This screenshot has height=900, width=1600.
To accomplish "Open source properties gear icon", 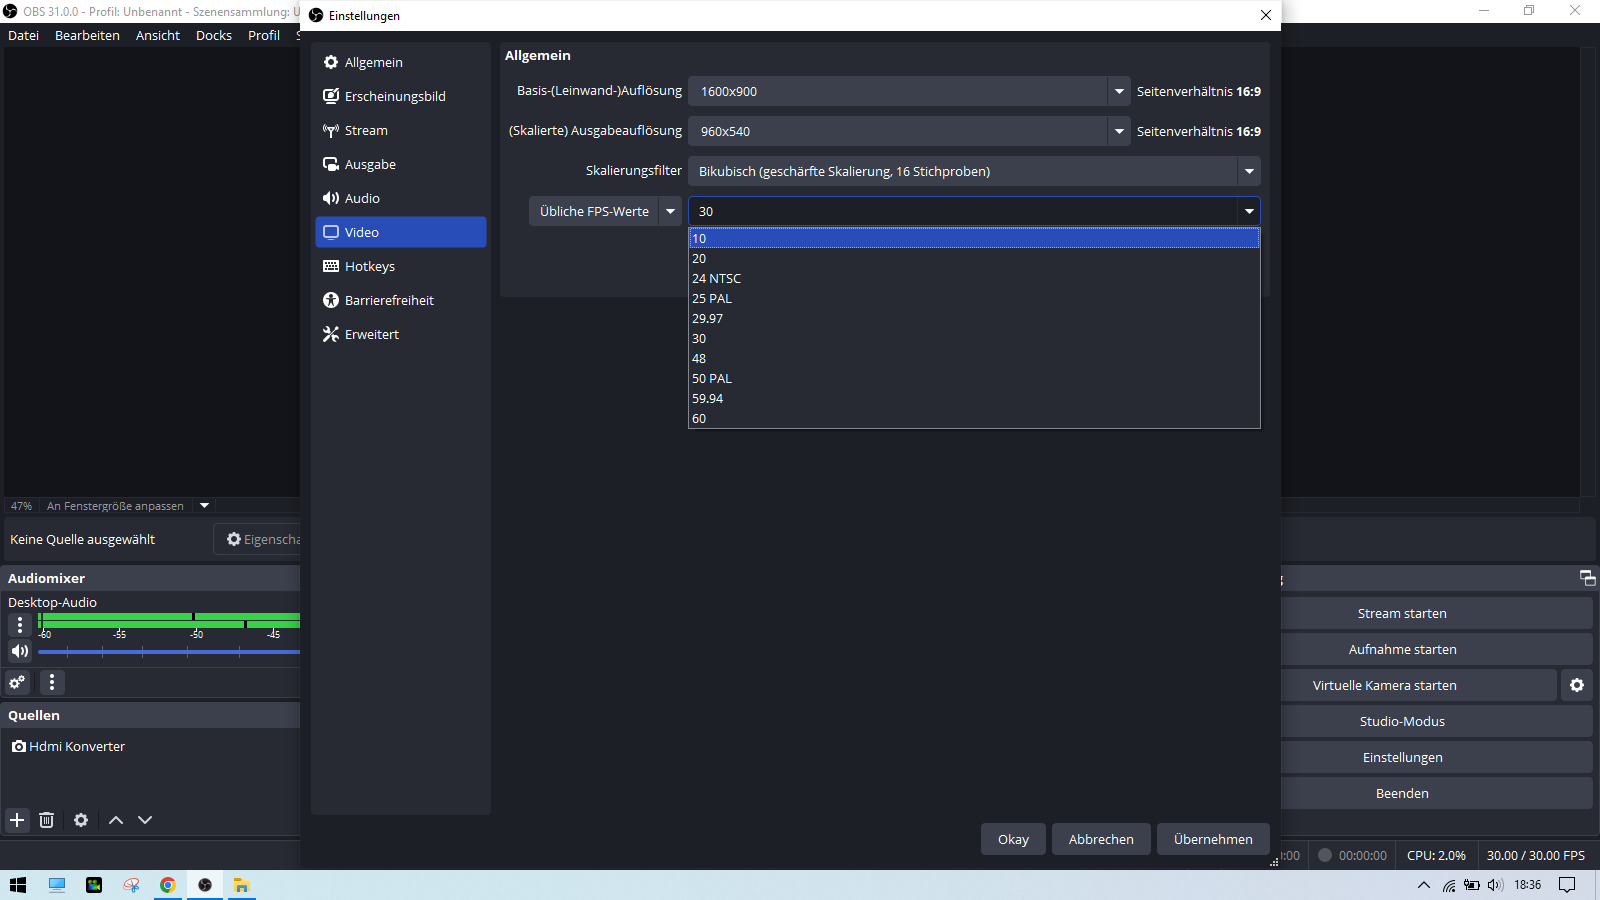I will 81,820.
